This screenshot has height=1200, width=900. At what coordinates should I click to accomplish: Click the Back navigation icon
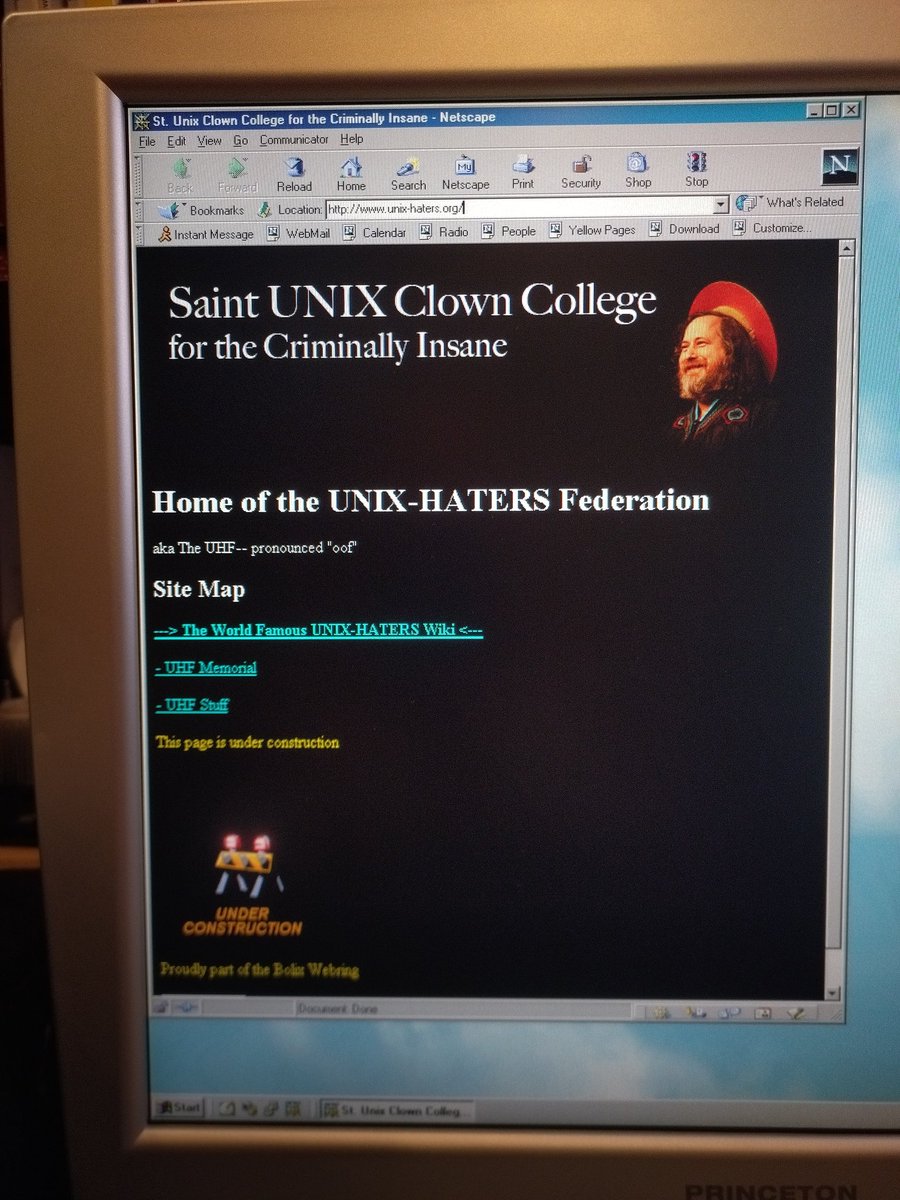point(181,174)
